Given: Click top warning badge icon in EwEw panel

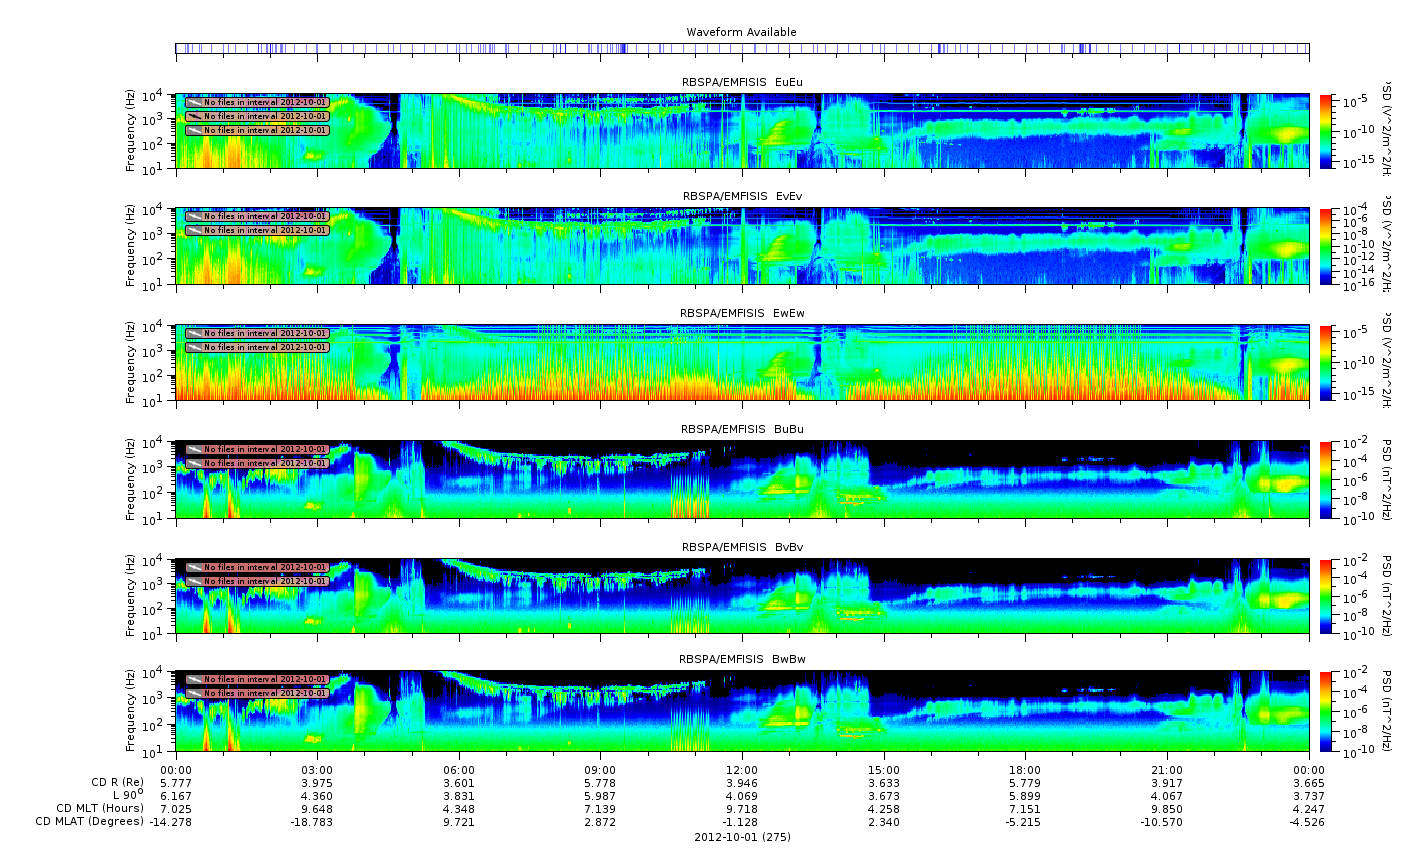Looking at the screenshot, I should tap(194, 333).
